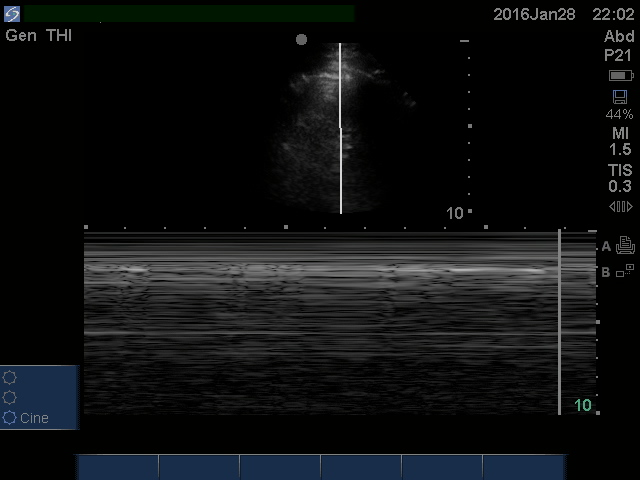Click the 2016Jan28 date text
This screenshot has height=480, width=640.
point(534,15)
